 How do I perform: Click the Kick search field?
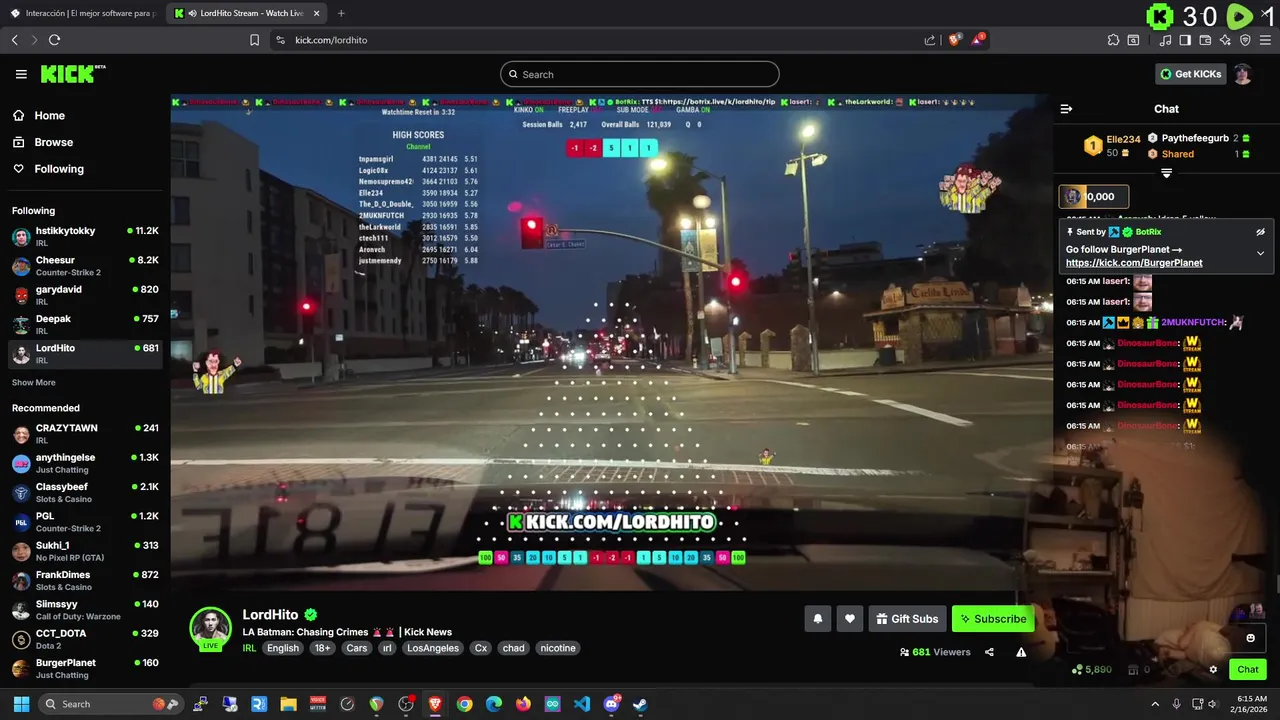pos(640,74)
